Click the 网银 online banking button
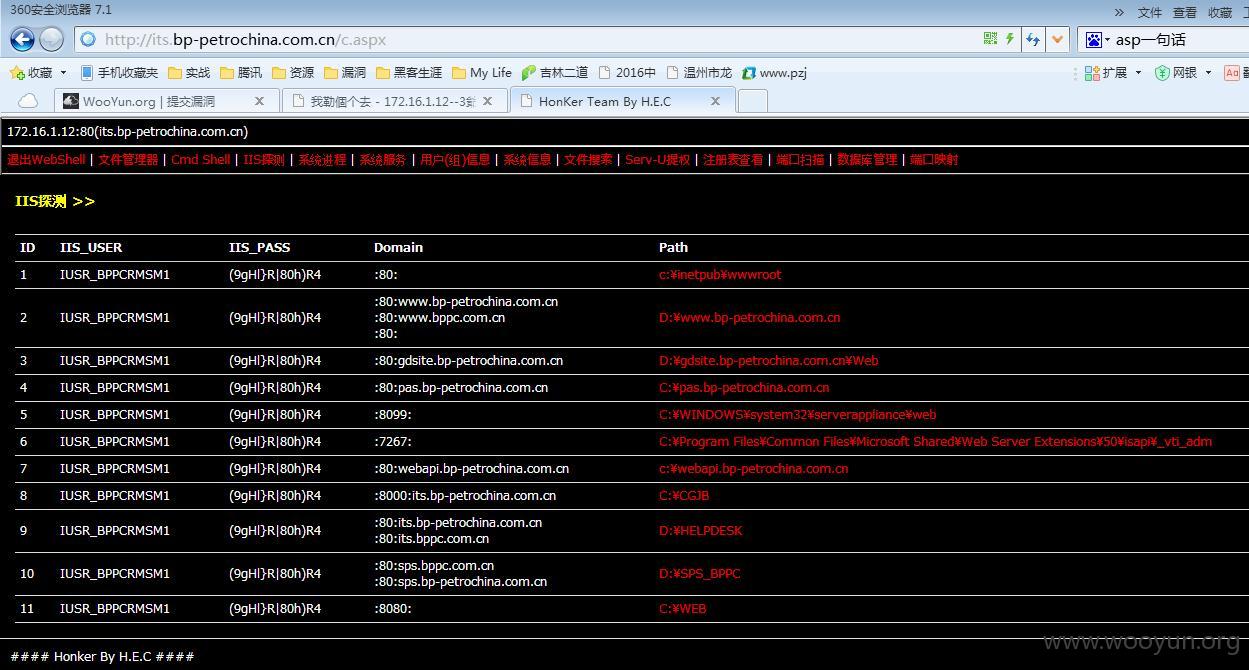 coord(1176,72)
